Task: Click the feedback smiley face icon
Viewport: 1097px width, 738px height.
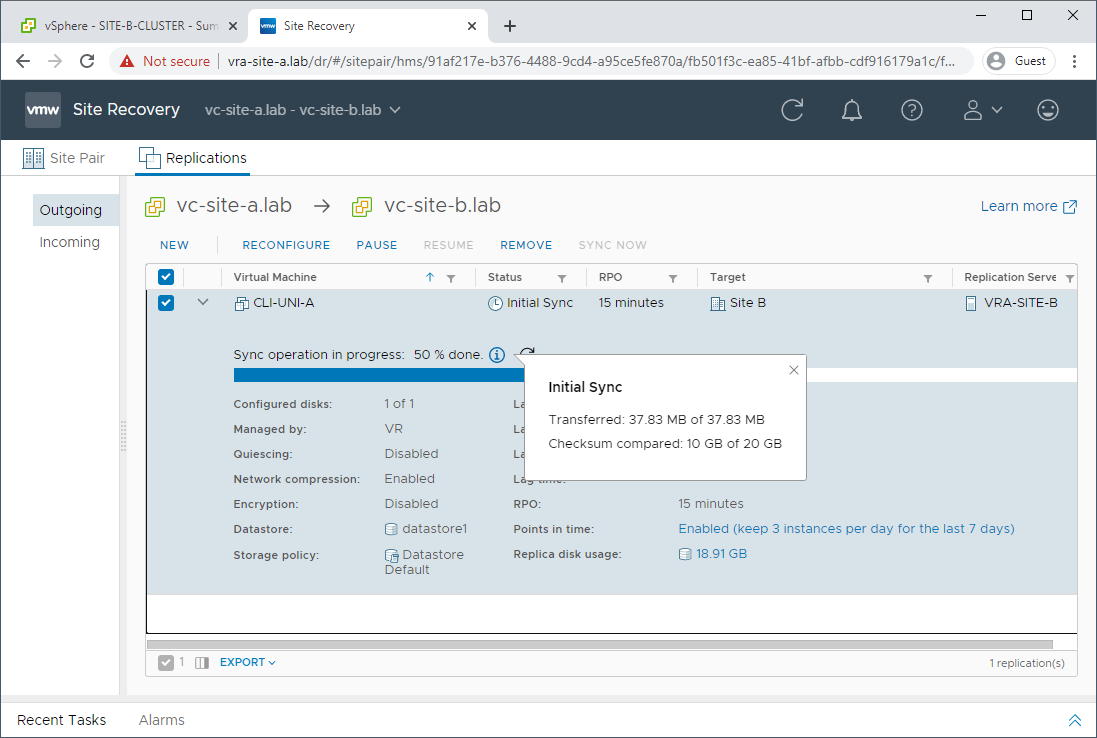Action: (x=1048, y=110)
